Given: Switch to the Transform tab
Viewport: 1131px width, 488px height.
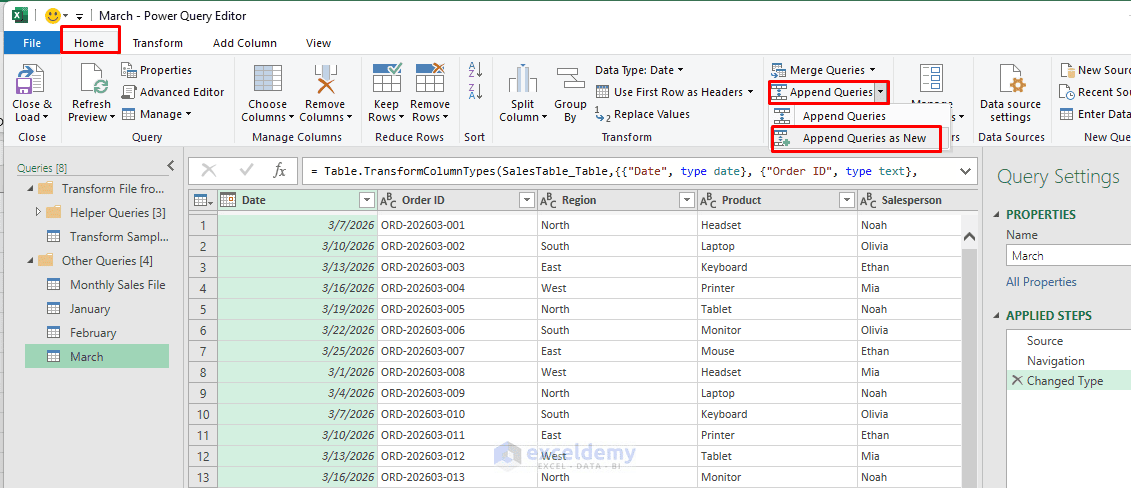Looking at the screenshot, I should tap(157, 43).
